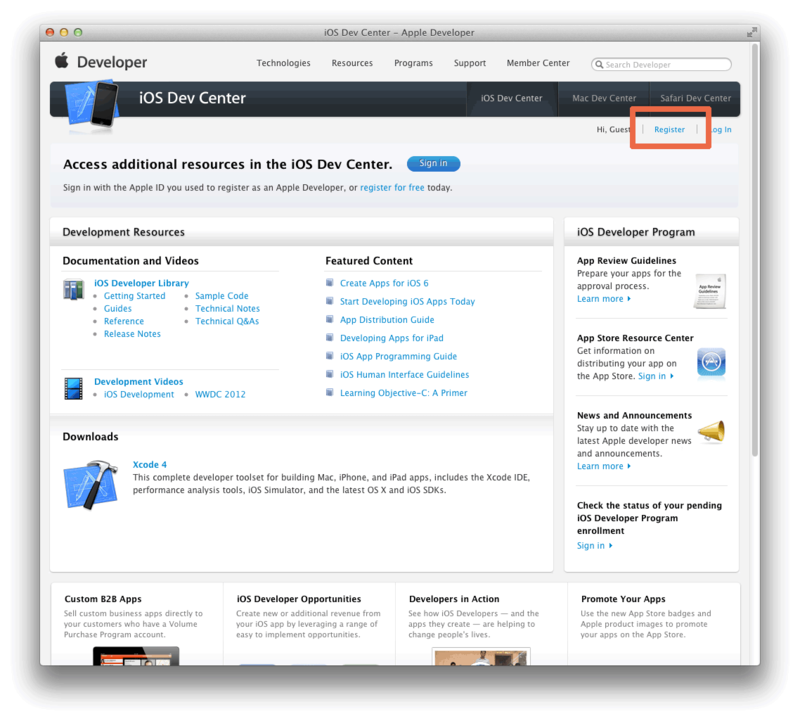Open the Technologies menu
Screen dimensions: 800x721
[x=283, y=63]
